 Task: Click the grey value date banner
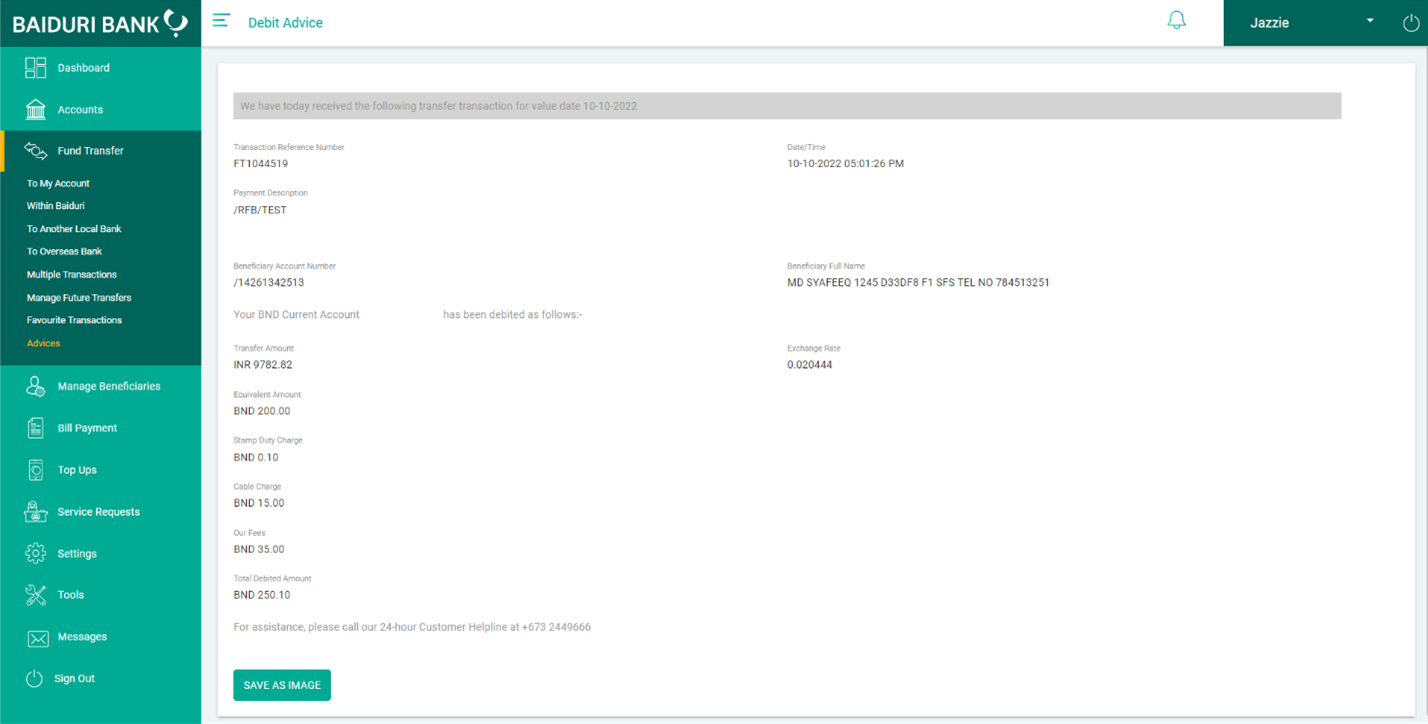point(787,106)
